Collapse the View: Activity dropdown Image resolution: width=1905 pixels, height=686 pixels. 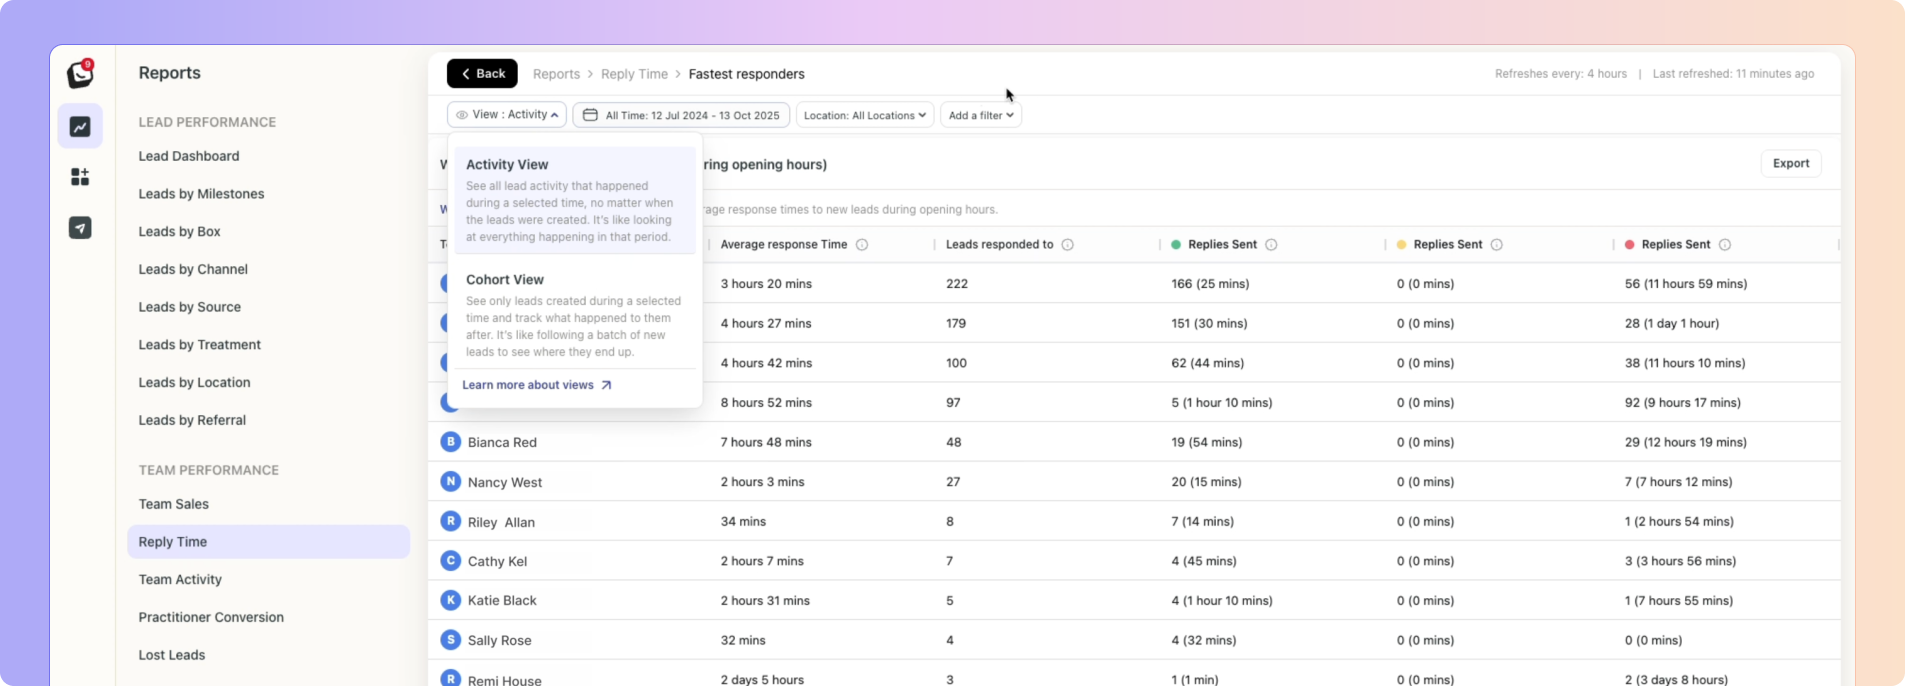coord(507,115)
